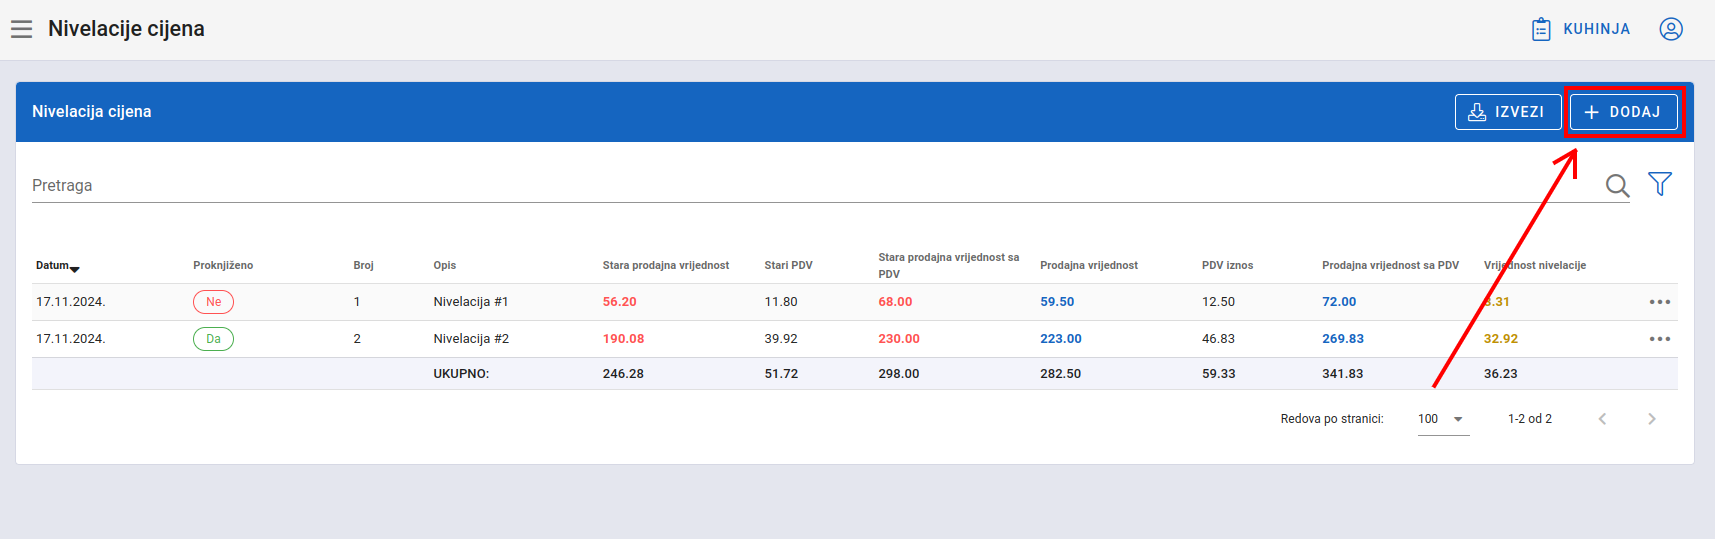Image resolution: width=1715 pixels, height=539 pixels.
Task: Open the KUHINJA clipboard link
Action: [1581, 29]
